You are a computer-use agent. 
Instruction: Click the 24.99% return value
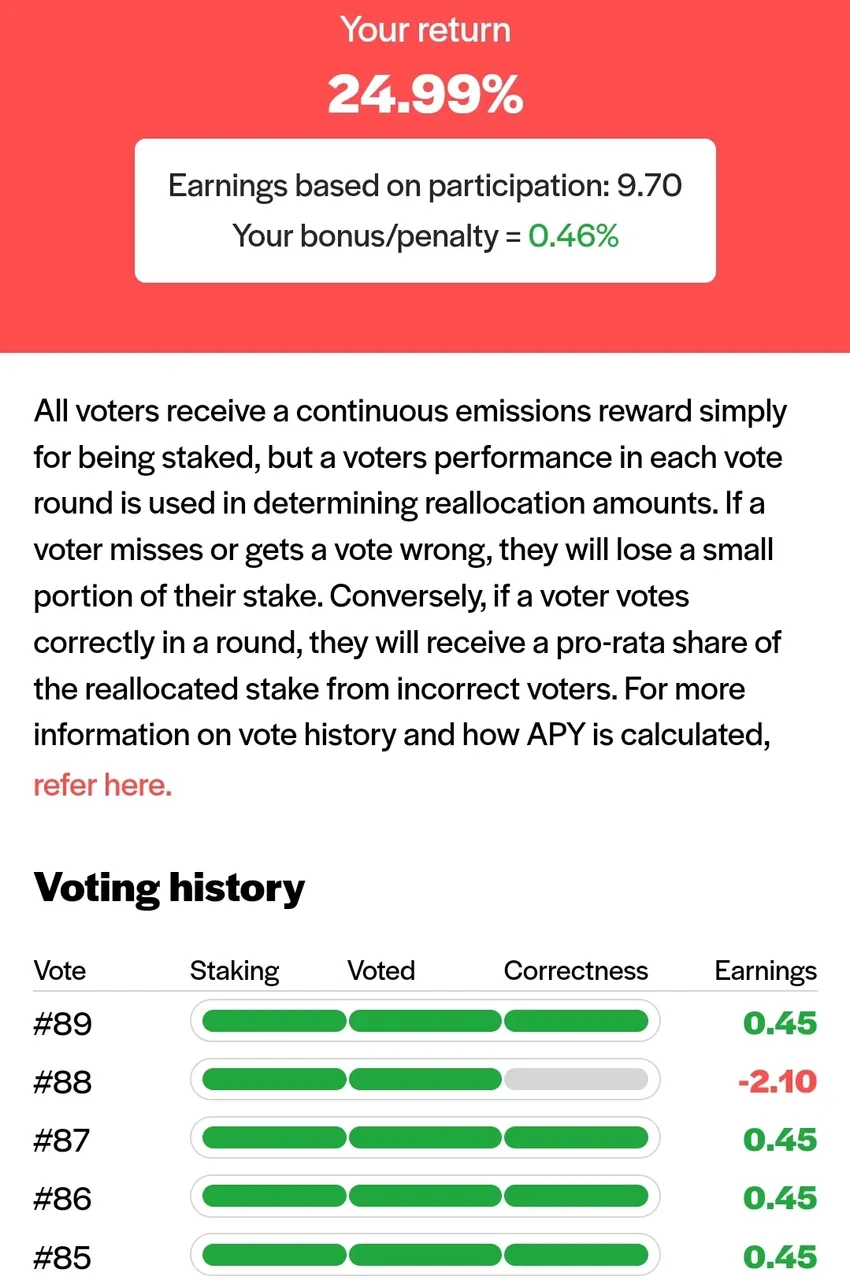click(x=425, y=95)
